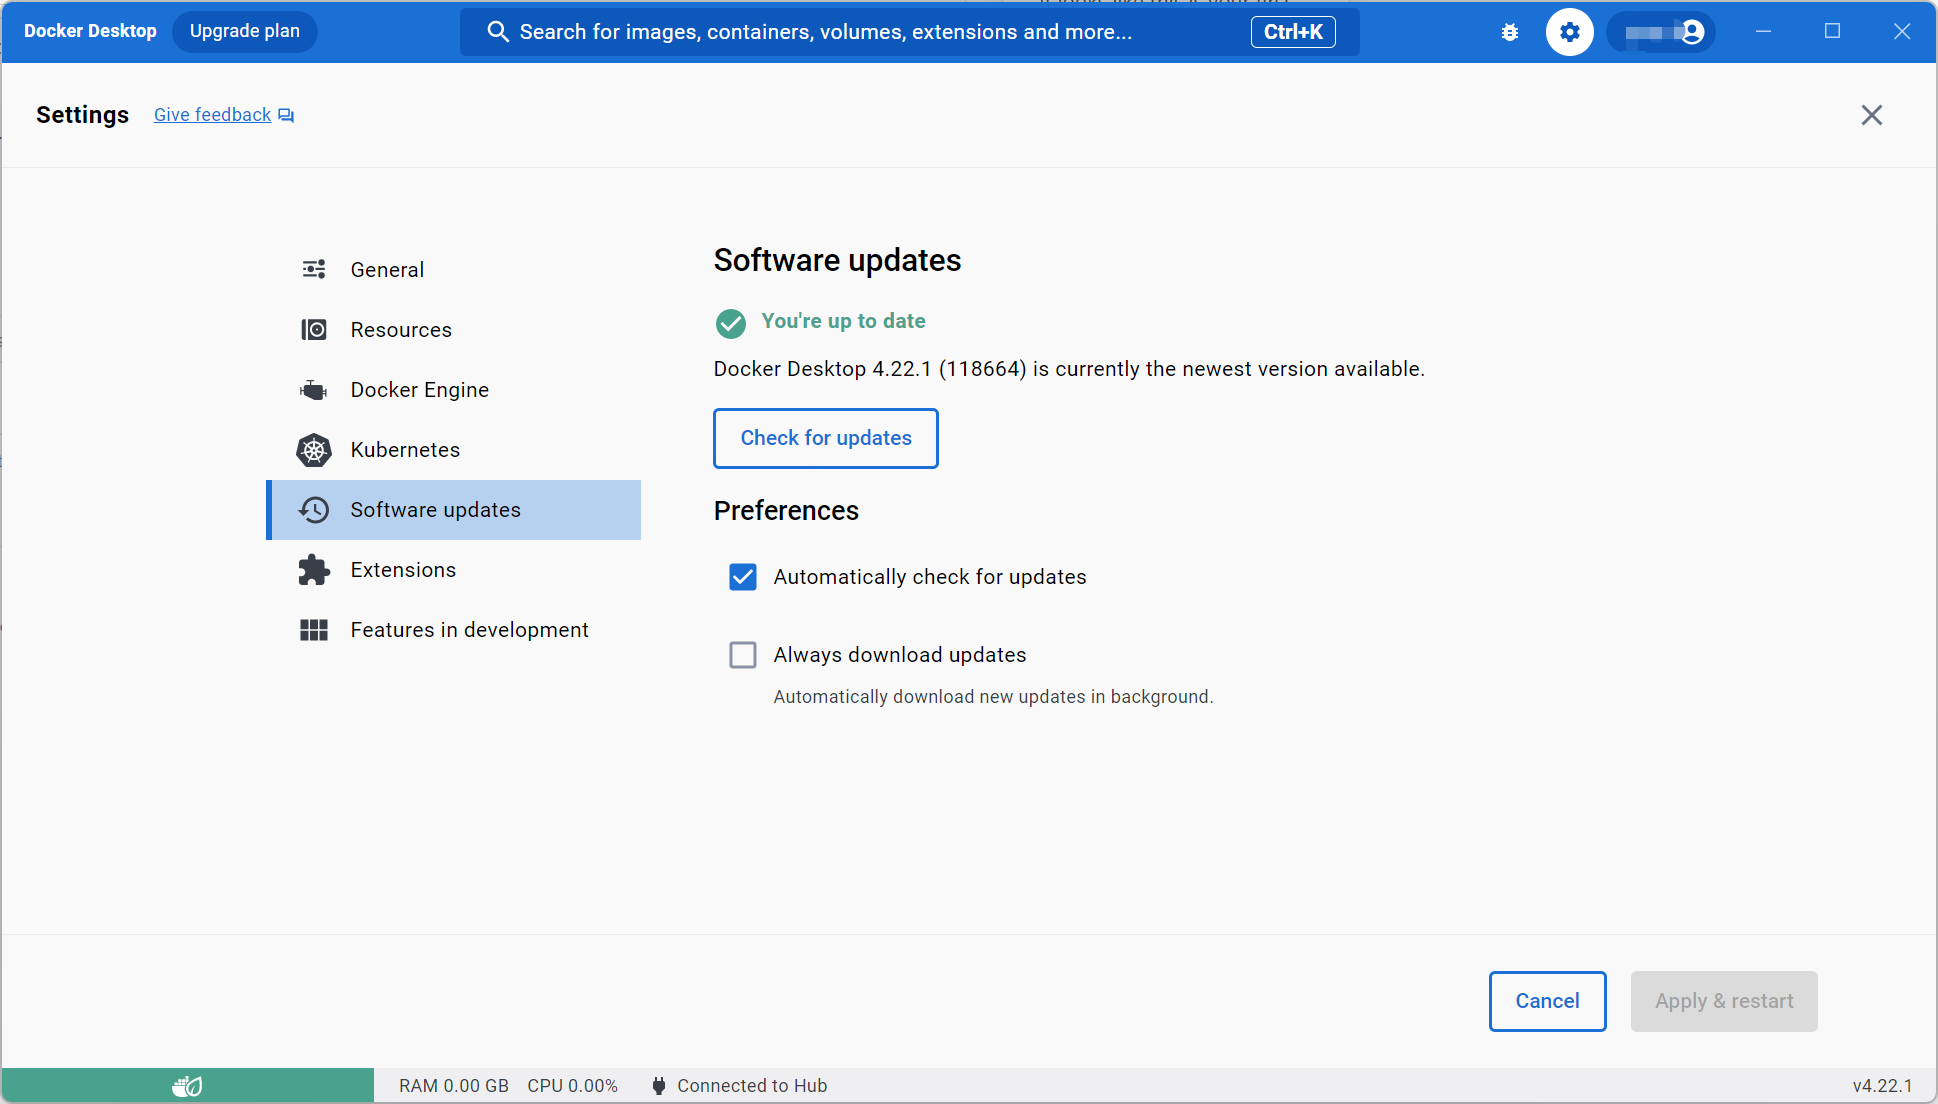The width and height of the screenshot is (1938, 1104).
Task: Click the Kubernetes wheel icon
Action: pos(314,450)
